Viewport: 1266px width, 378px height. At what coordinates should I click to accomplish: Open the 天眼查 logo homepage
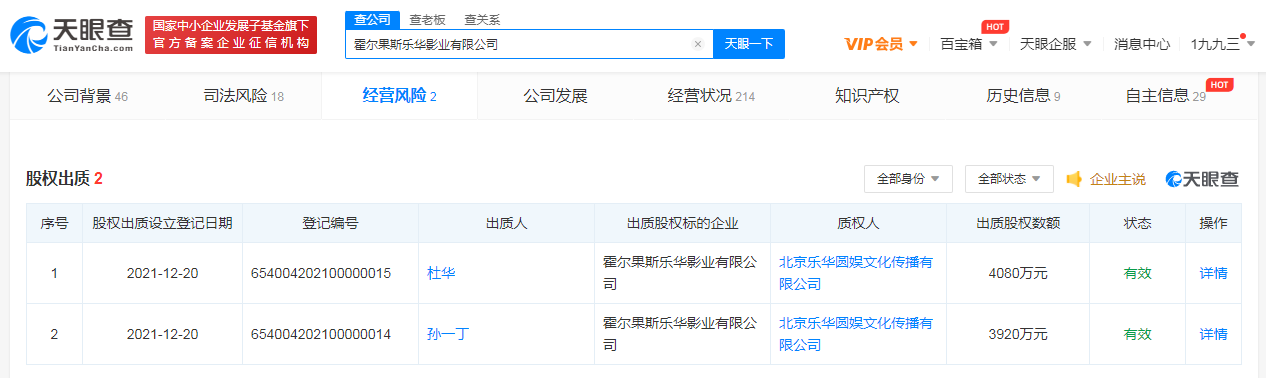click(71, 34)
